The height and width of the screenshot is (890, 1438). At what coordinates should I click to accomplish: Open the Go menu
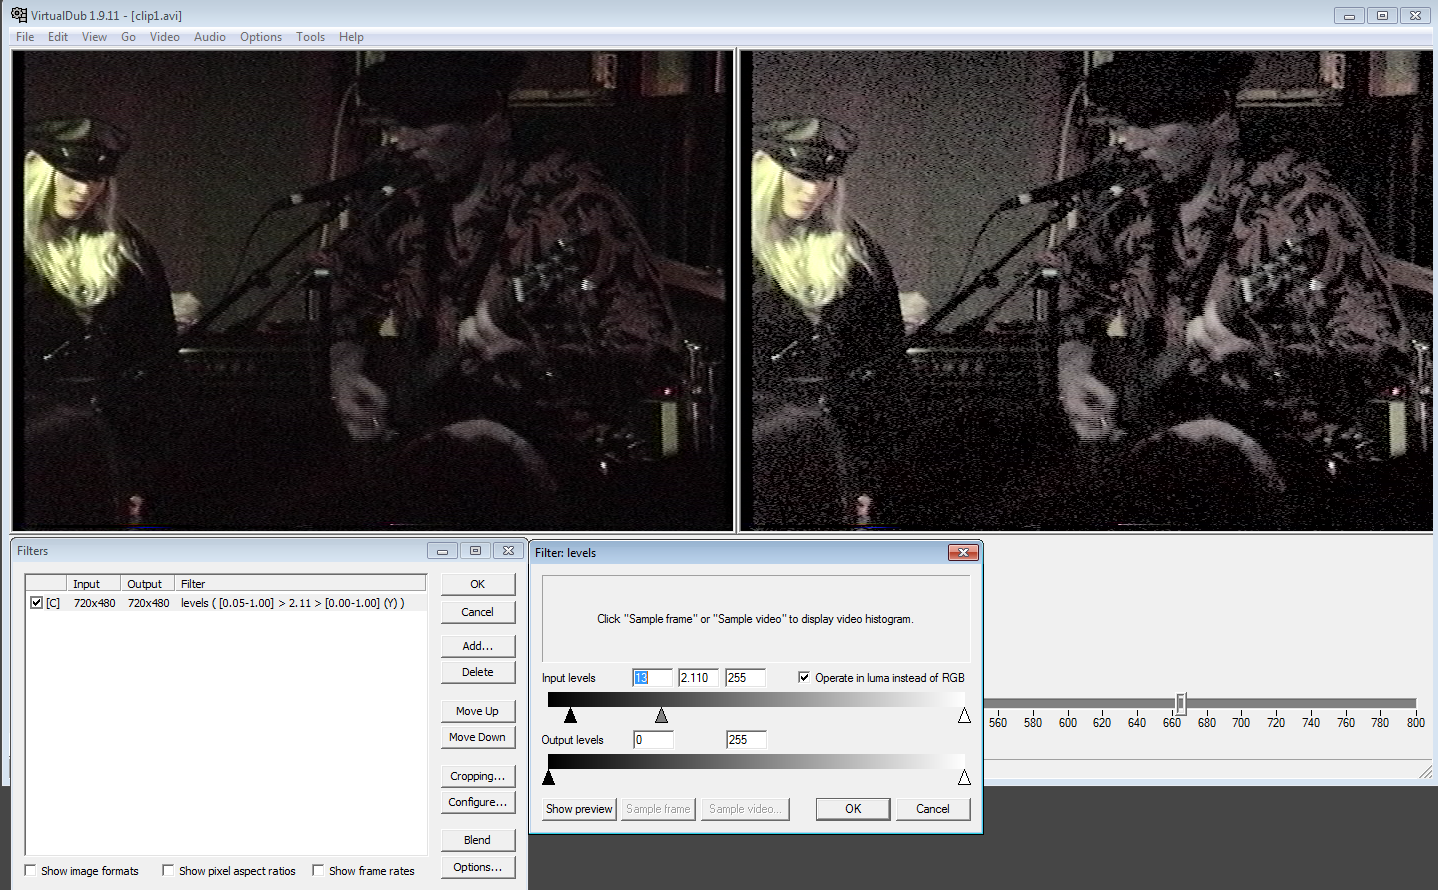coord(128,37)
